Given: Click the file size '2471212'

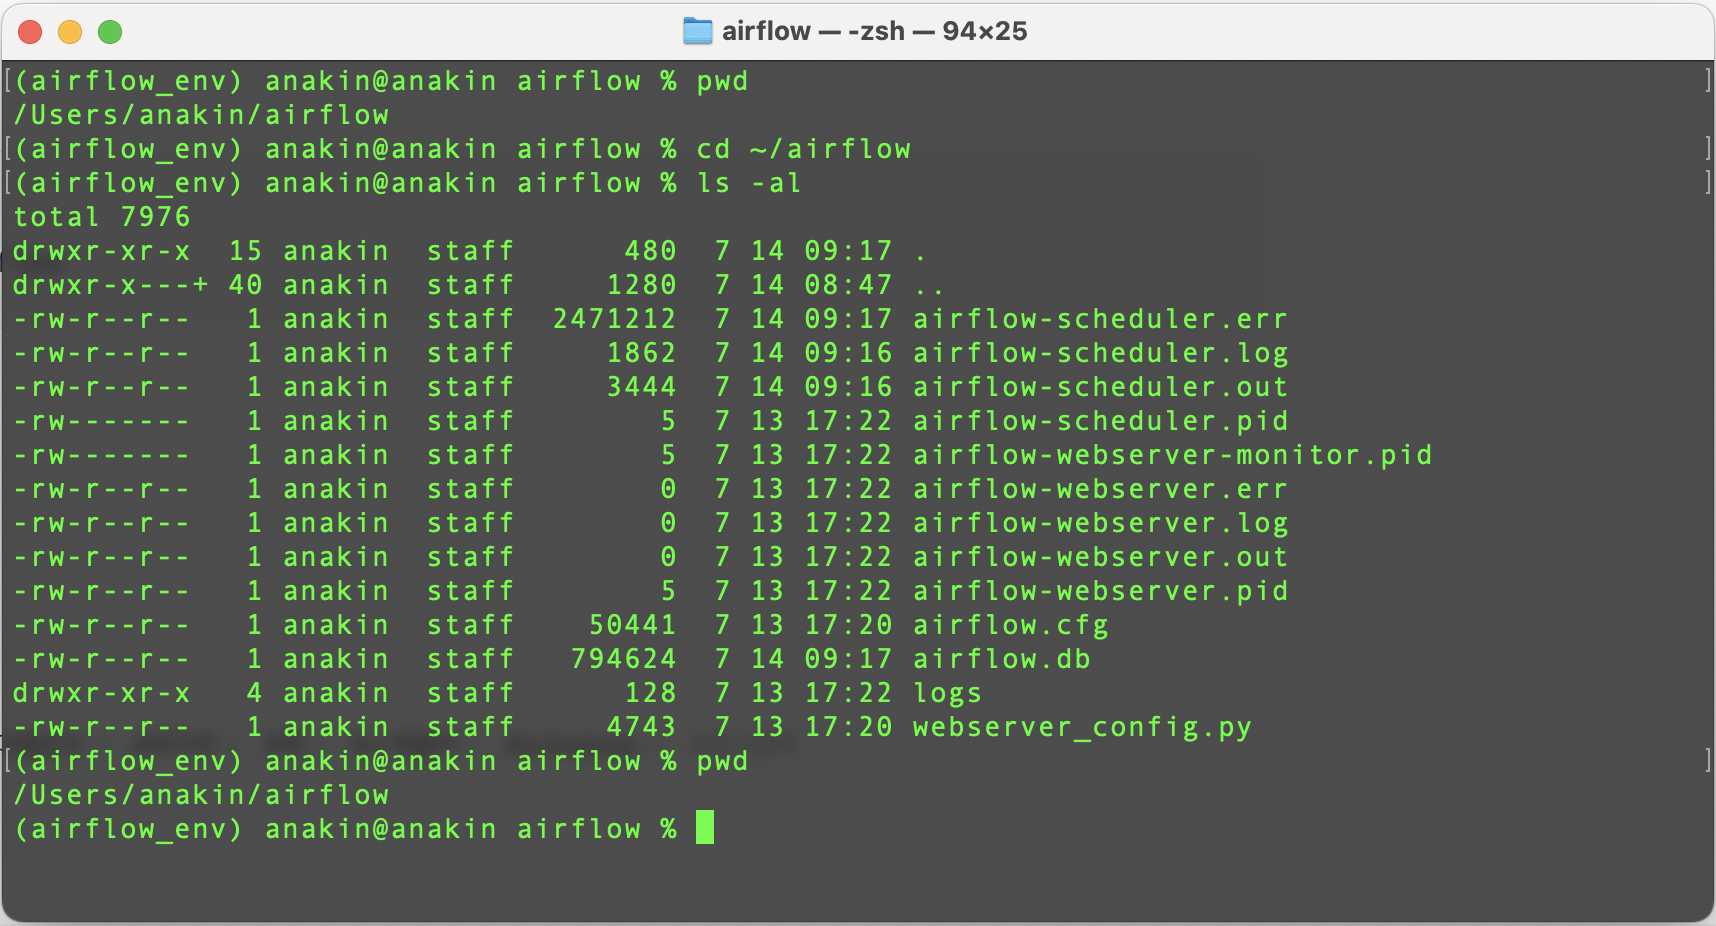Looking at the screenshot, I should 614,319.
